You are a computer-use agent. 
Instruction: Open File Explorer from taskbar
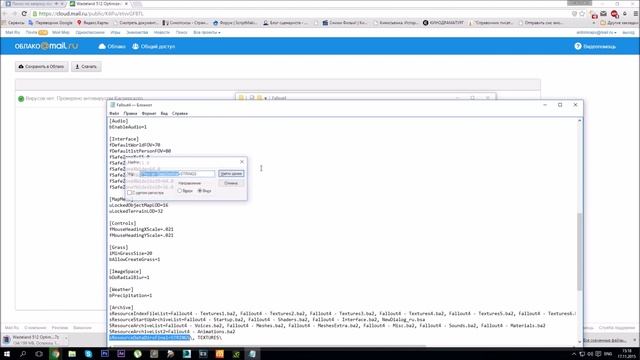point(72,353)
